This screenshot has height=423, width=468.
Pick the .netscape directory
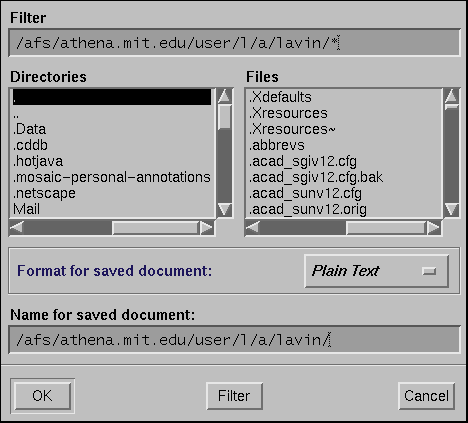112,193
